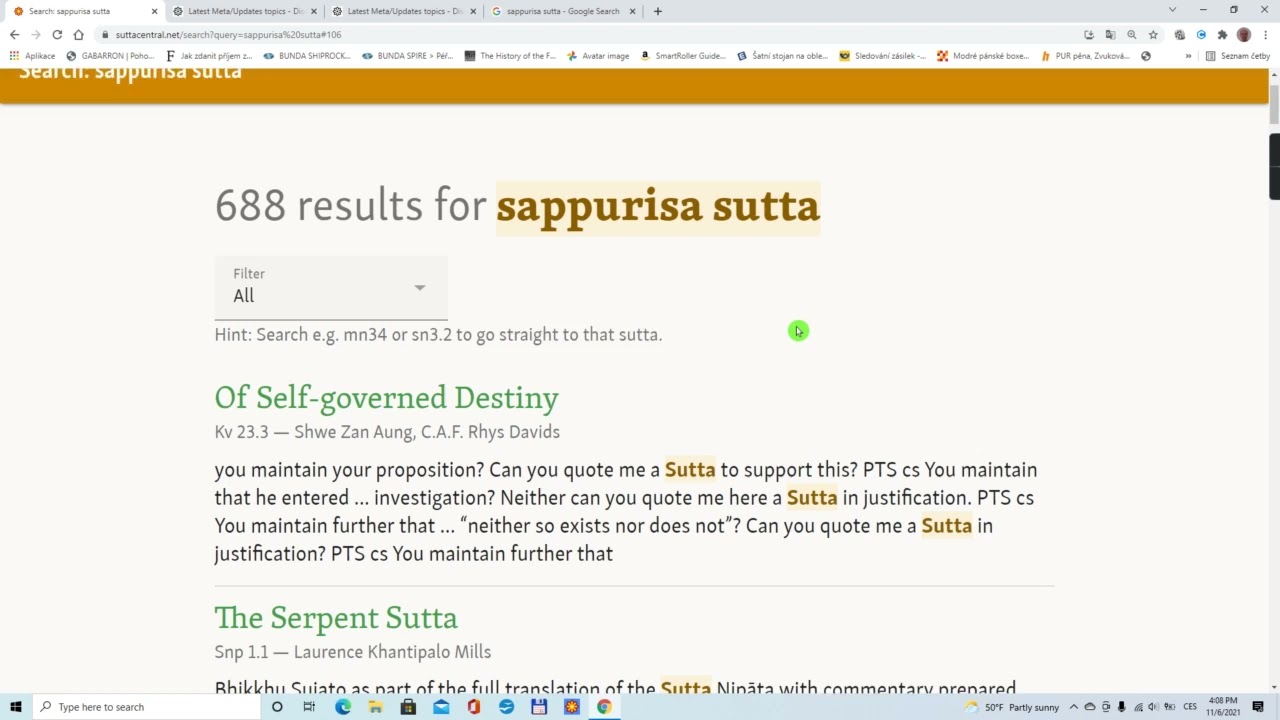Expand hidden system tray icons
Image resolution: width=1280 pixels, height=720 pixels.
point(1074,707)
